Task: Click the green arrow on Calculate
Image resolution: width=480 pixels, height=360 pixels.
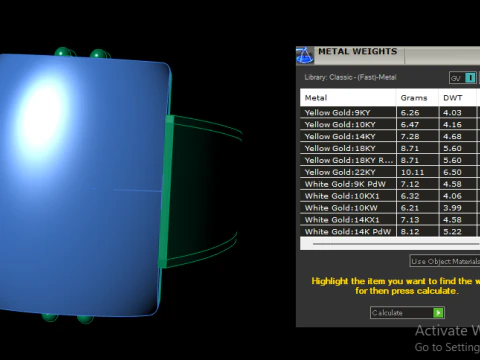Action: [x=438, y=313]
